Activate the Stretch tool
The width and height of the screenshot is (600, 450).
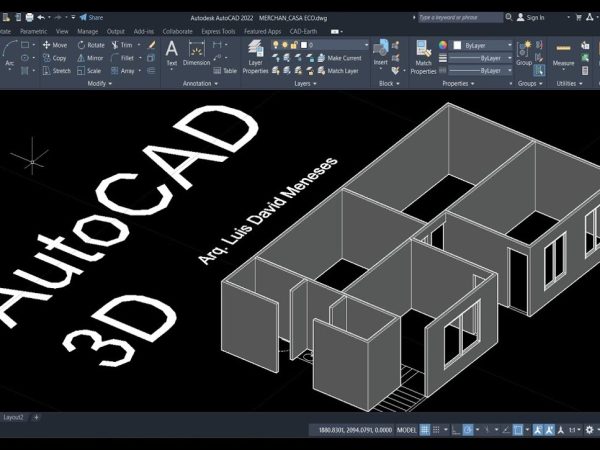(x=55, y=71)
